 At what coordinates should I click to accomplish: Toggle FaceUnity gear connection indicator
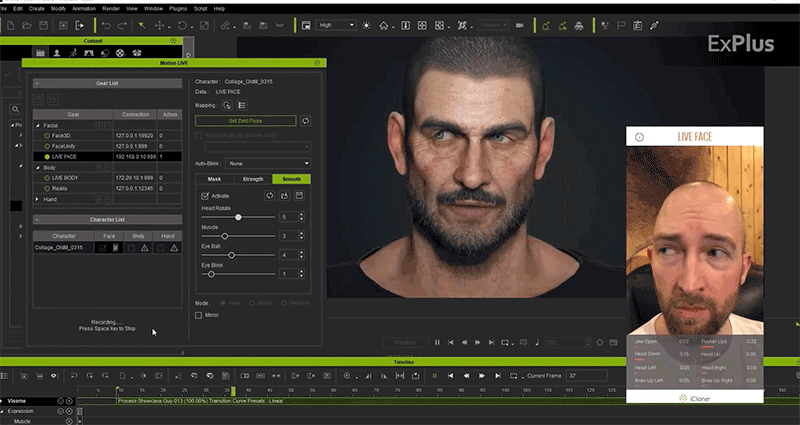tap(47, 146)
